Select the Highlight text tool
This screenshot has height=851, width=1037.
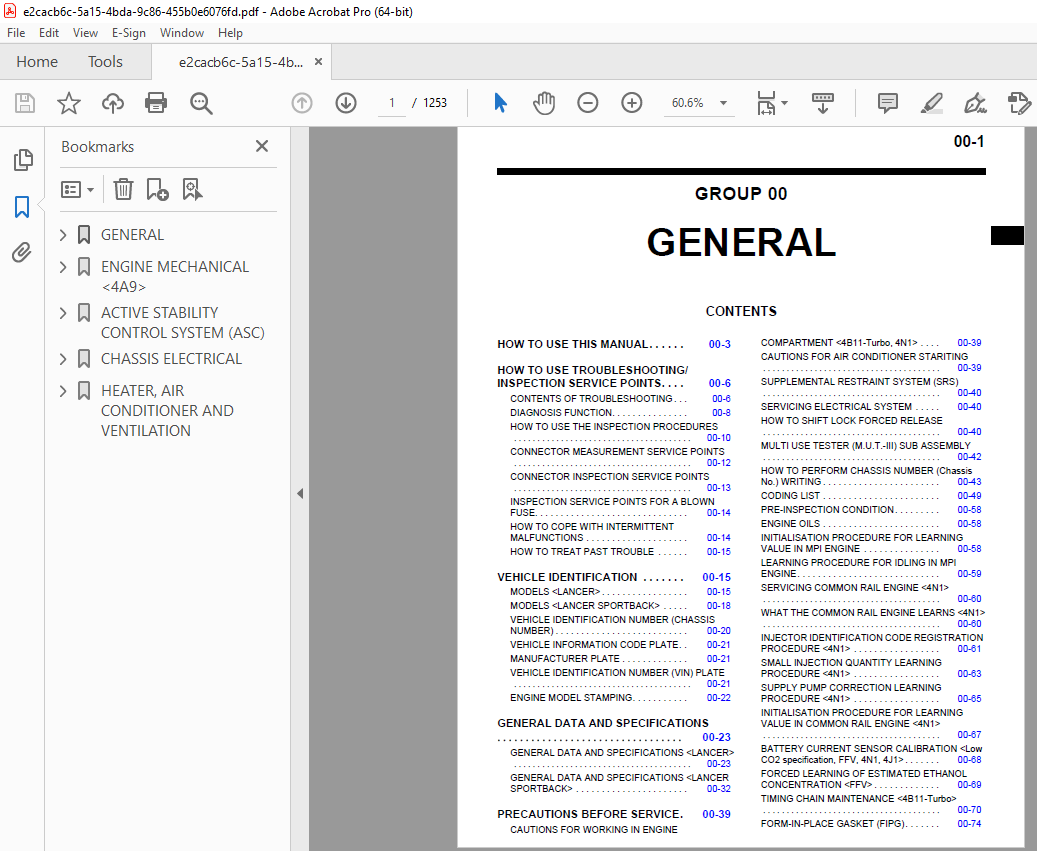[x=931, y=103]
